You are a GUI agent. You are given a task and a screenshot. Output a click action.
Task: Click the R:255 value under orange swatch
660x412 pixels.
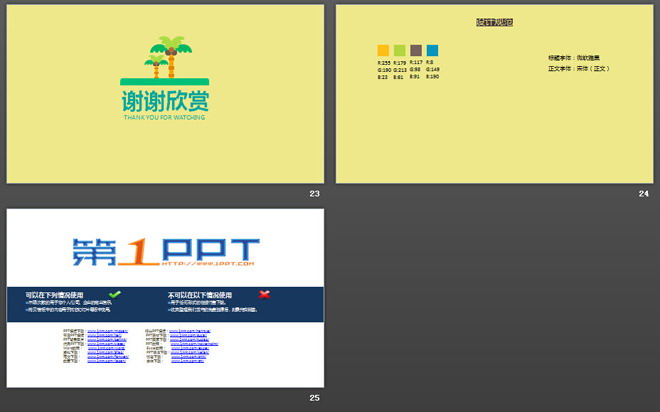coord(384,63)
